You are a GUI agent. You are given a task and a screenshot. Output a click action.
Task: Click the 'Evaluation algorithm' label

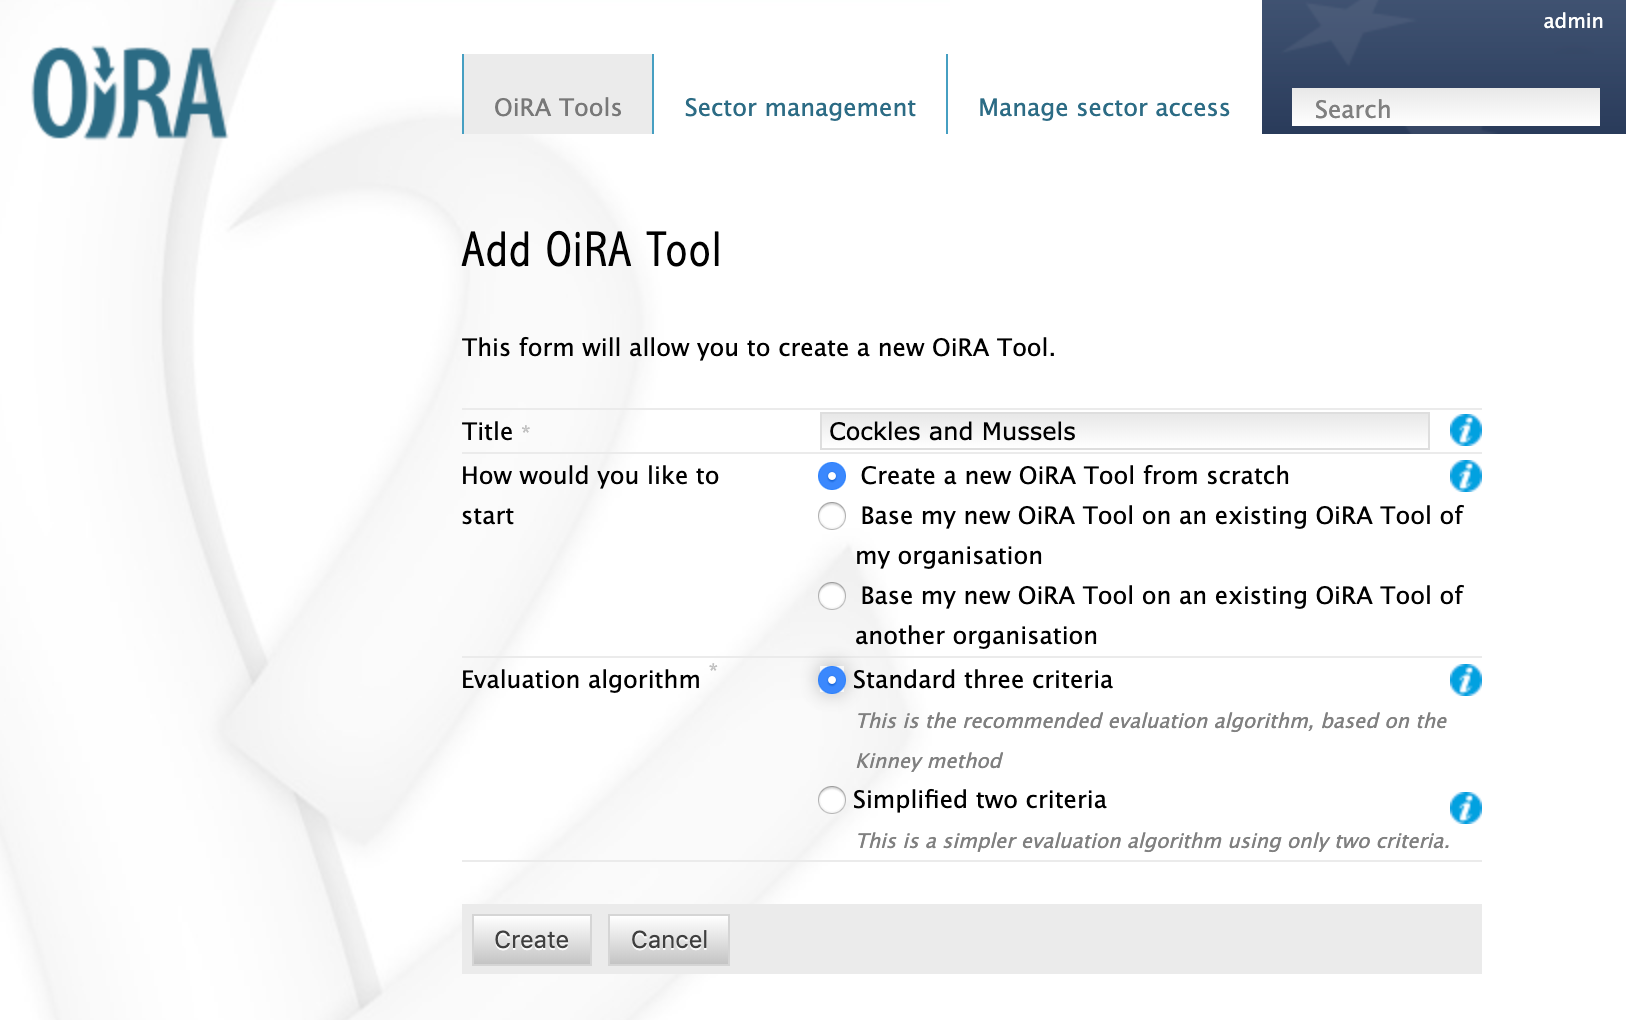coord(580,680)
